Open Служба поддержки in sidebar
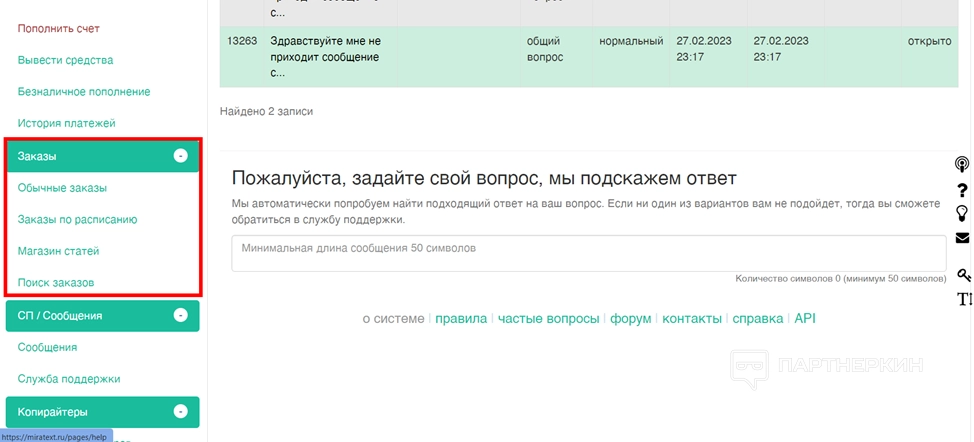The height and width of the screenshot is (442, 974). tap(69, 379)
